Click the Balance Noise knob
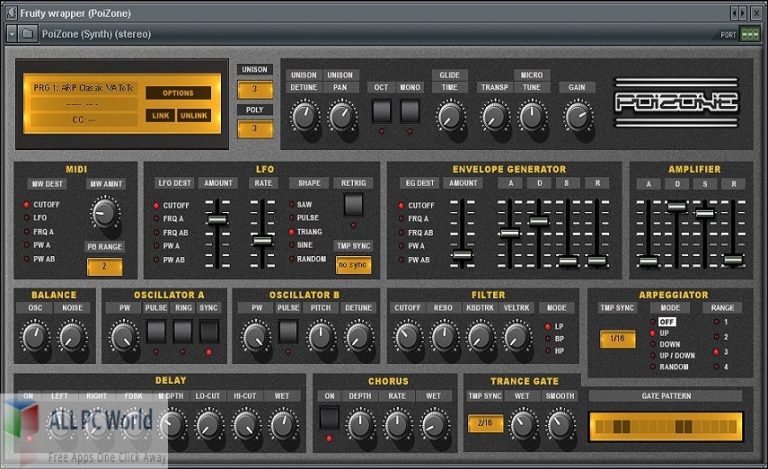Viewport: 768px width, 469px height. [x=72, y=339]
